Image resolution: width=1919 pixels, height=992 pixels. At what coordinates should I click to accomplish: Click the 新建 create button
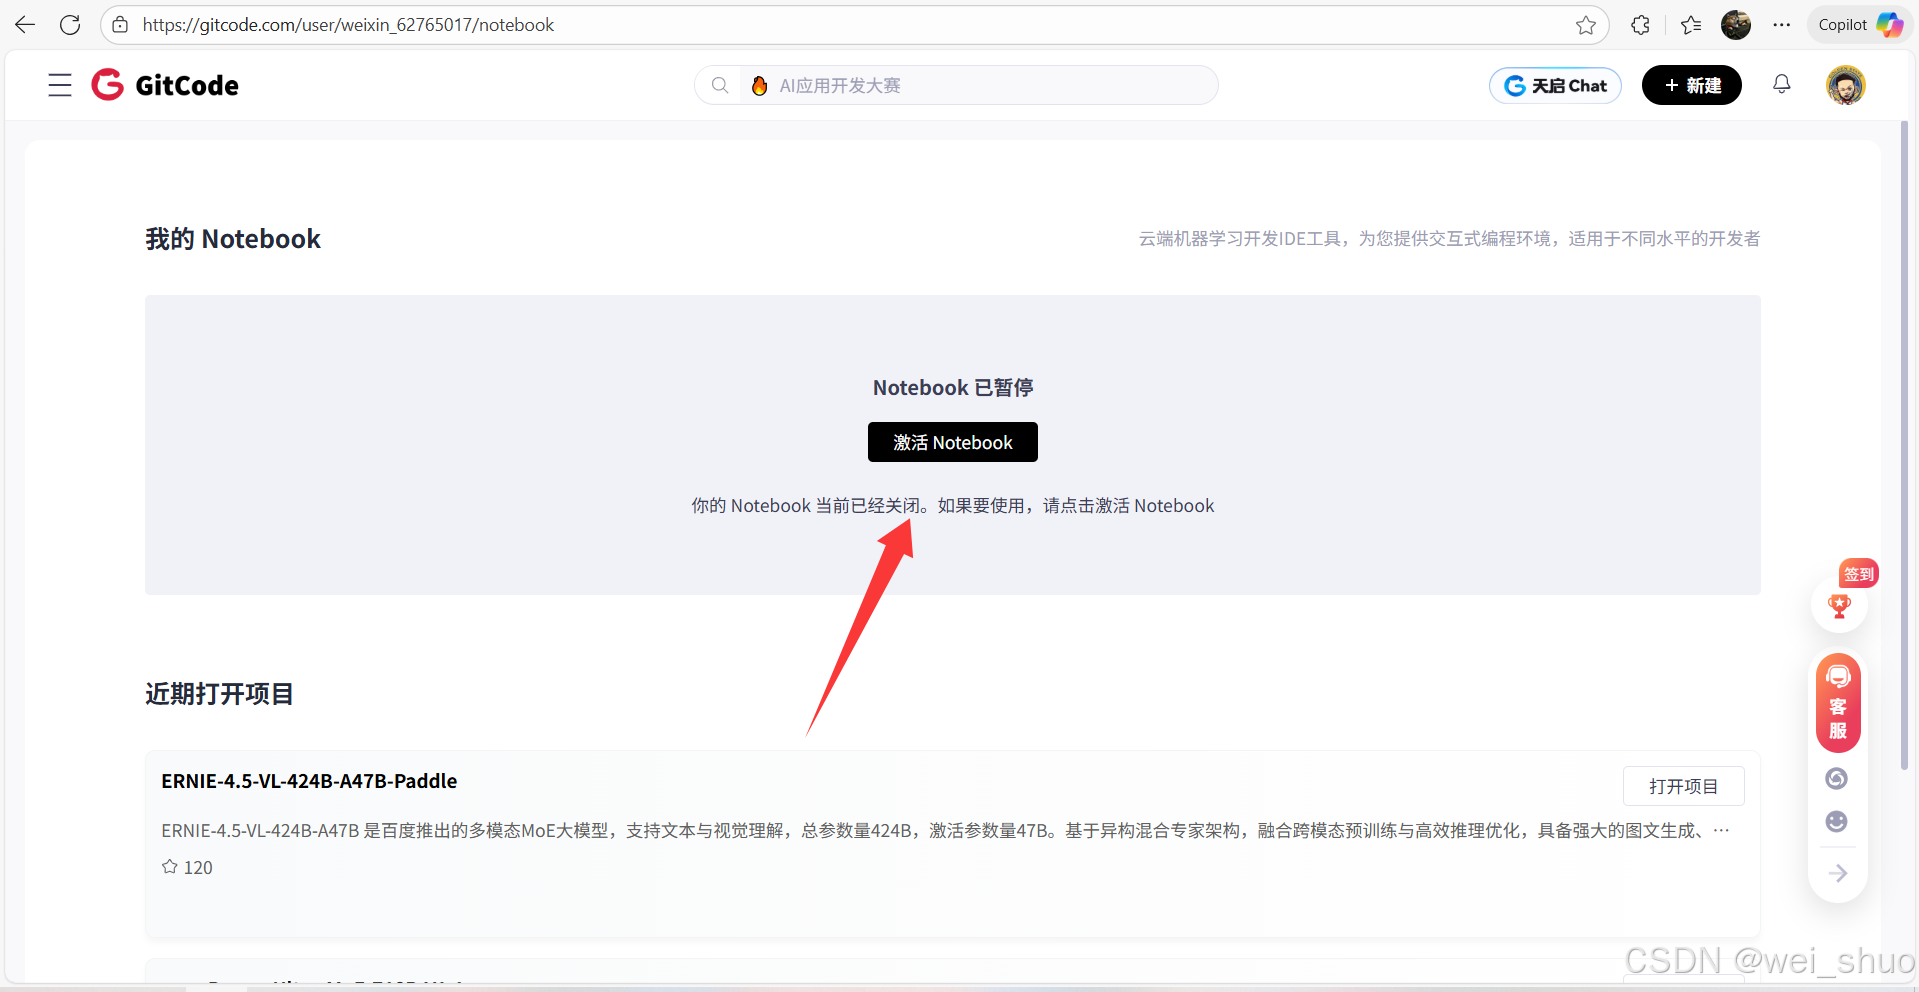(1692, 86)
